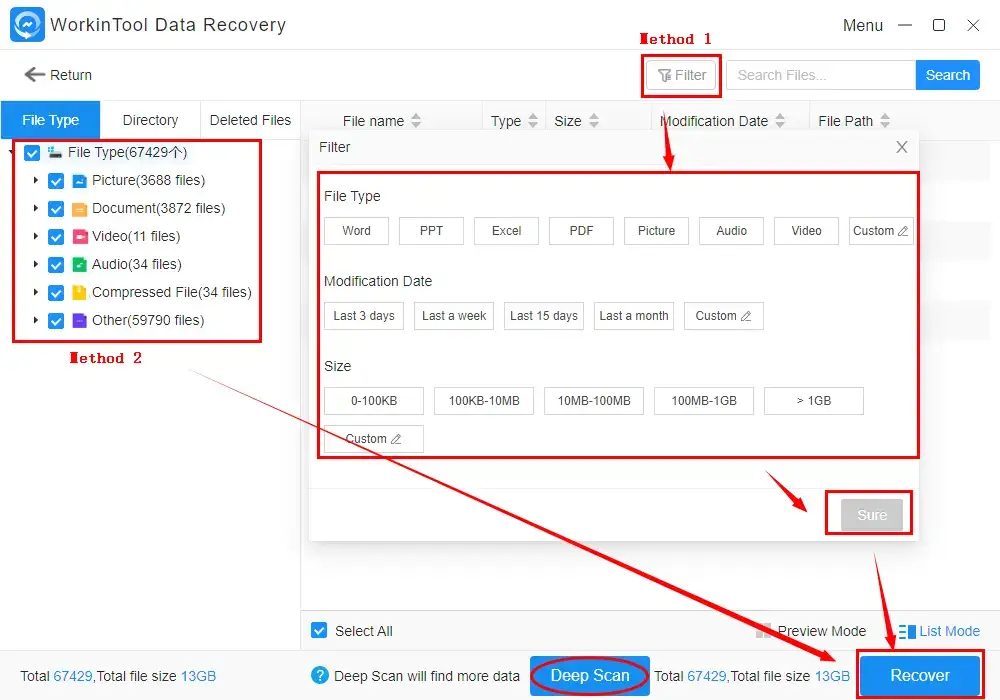Select Last a week date filter

point(454,316)
